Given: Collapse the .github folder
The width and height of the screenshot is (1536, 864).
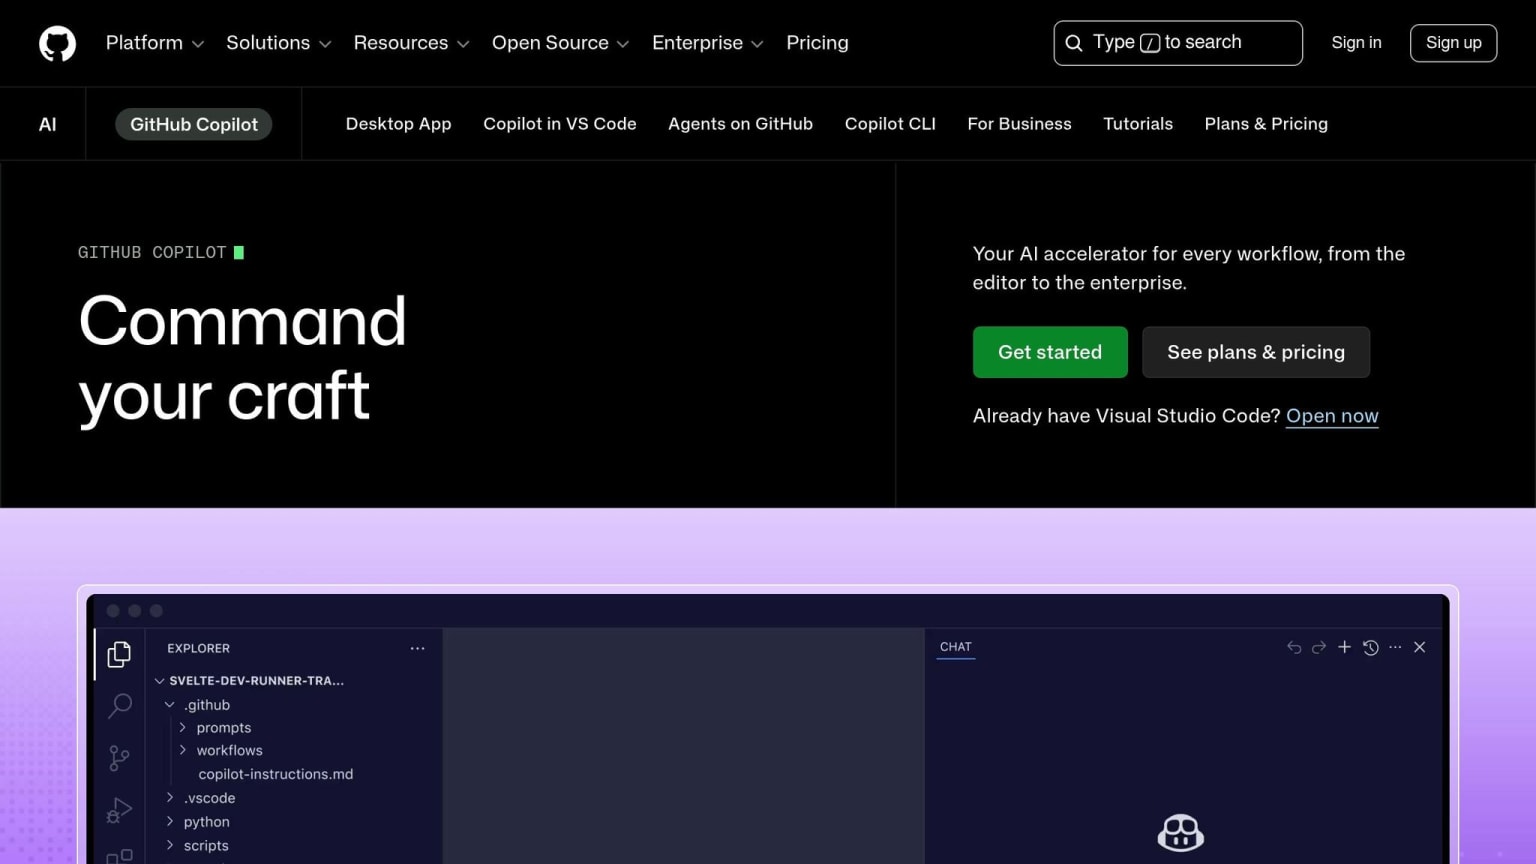Looking at the screenshot, I should [x=198, y=705].
